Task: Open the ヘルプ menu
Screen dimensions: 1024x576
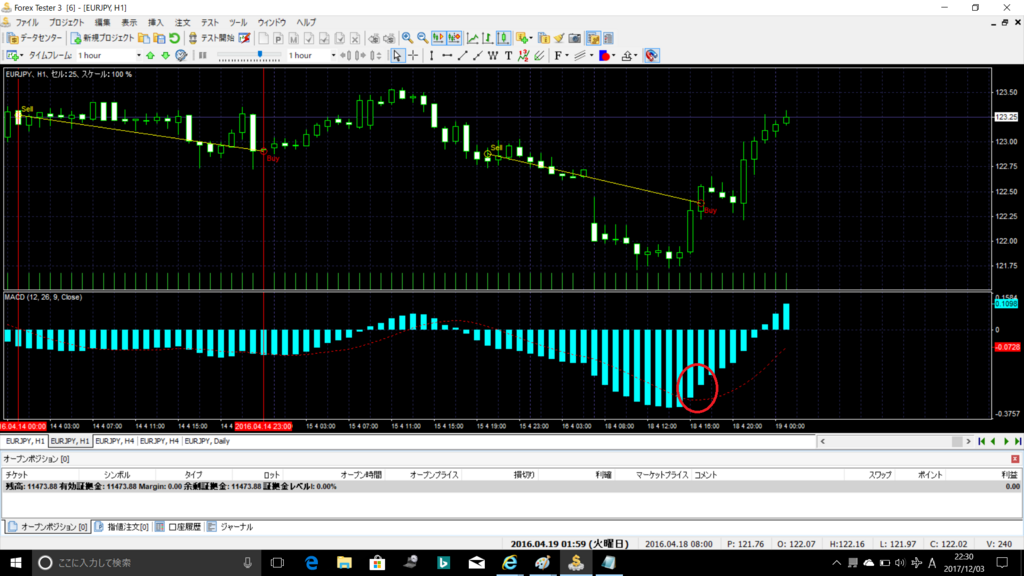Action: (x=306, y=22)
